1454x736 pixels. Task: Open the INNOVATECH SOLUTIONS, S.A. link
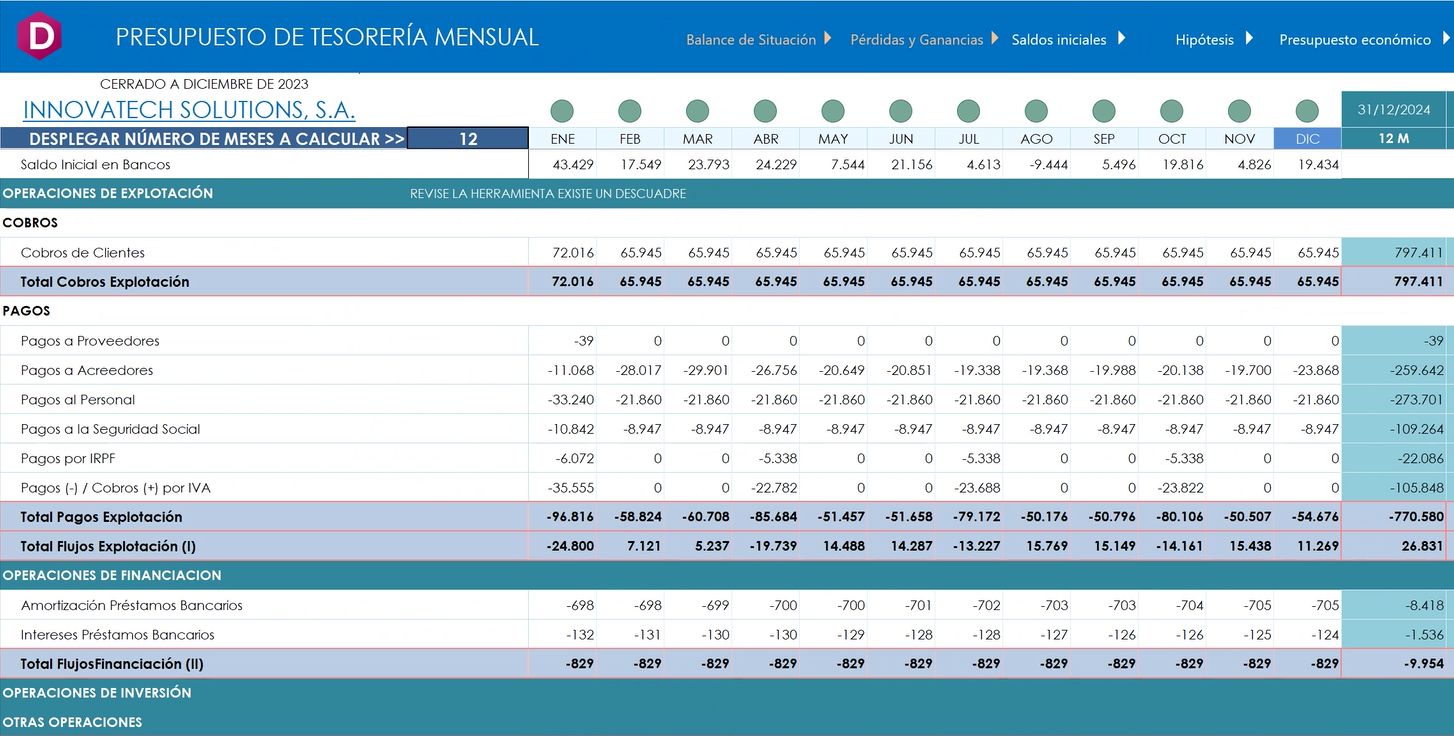coord(189,110)
